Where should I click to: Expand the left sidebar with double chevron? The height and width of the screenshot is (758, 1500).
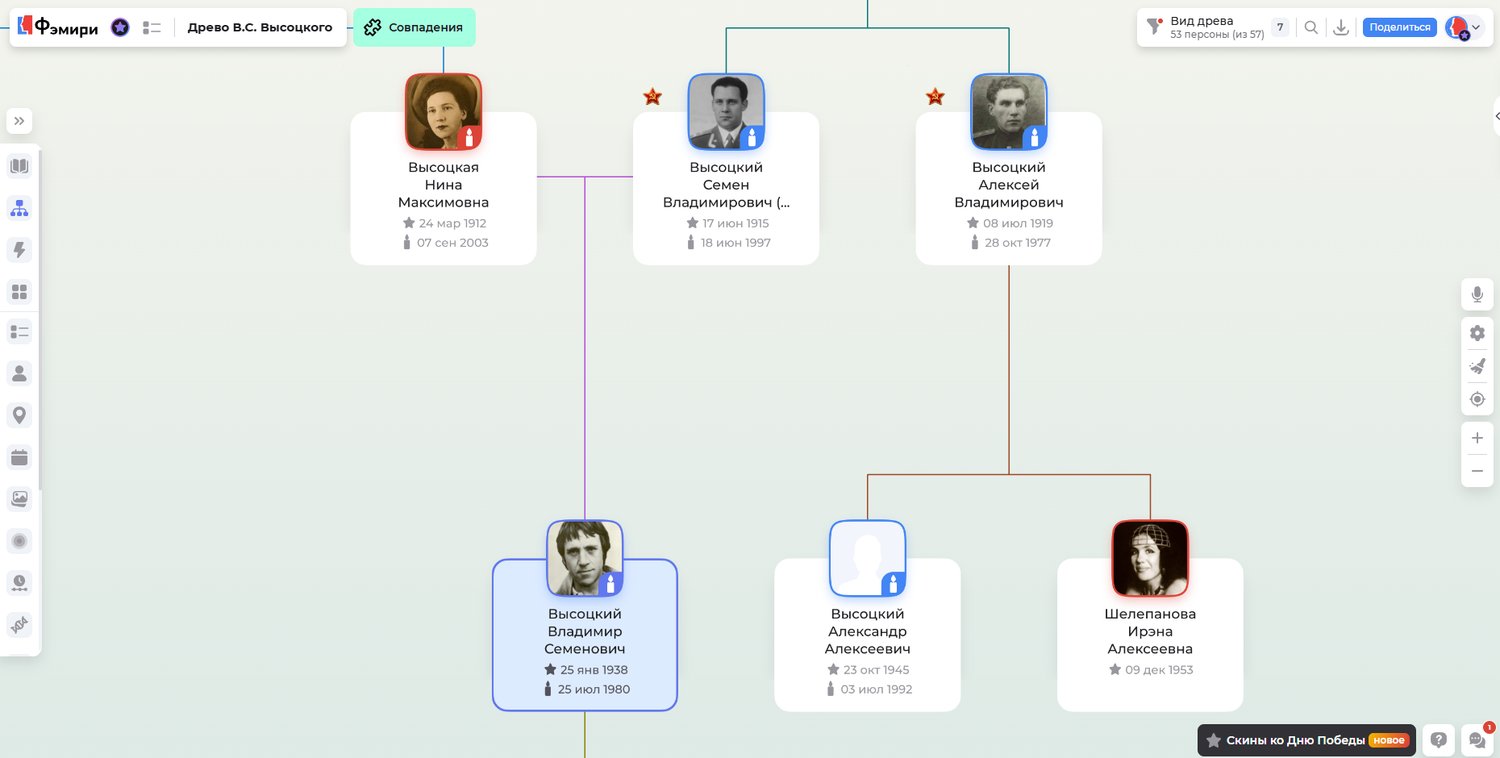(19, 121)
